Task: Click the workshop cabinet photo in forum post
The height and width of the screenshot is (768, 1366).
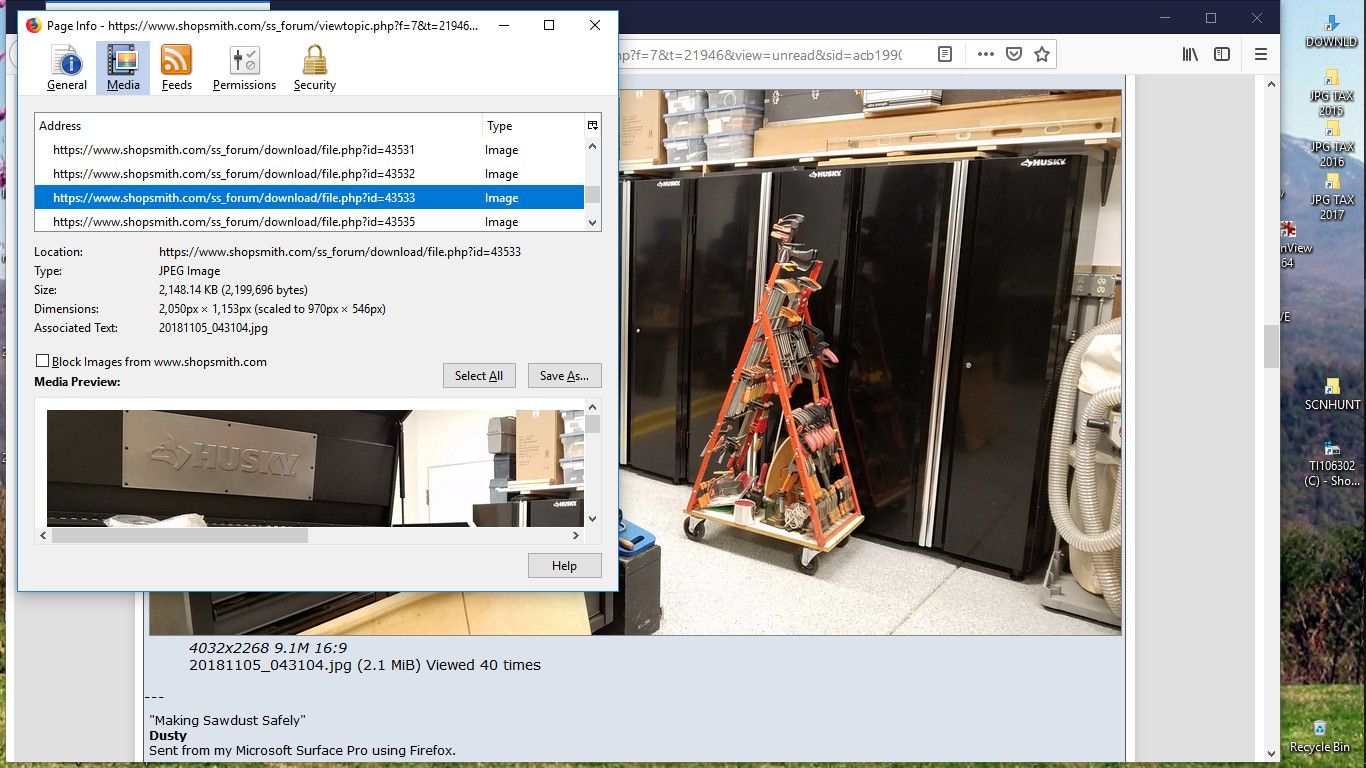Action: (x=870, y=362)
